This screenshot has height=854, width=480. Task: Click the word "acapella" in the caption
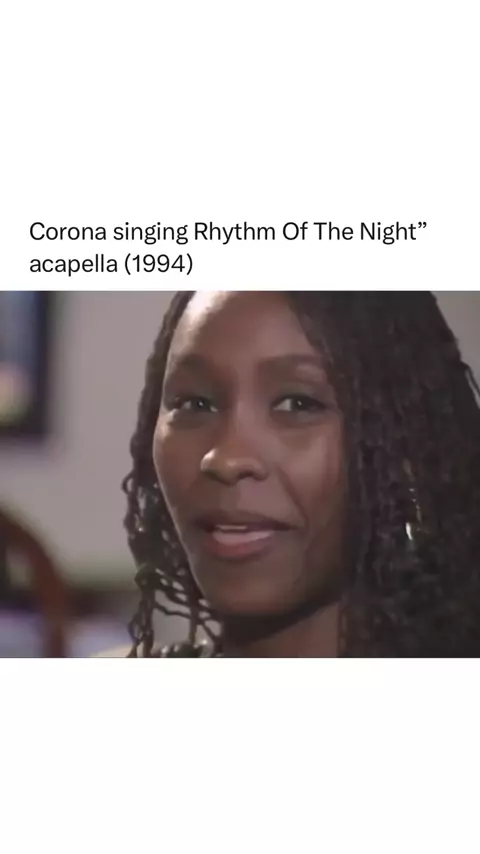point(73,265)
